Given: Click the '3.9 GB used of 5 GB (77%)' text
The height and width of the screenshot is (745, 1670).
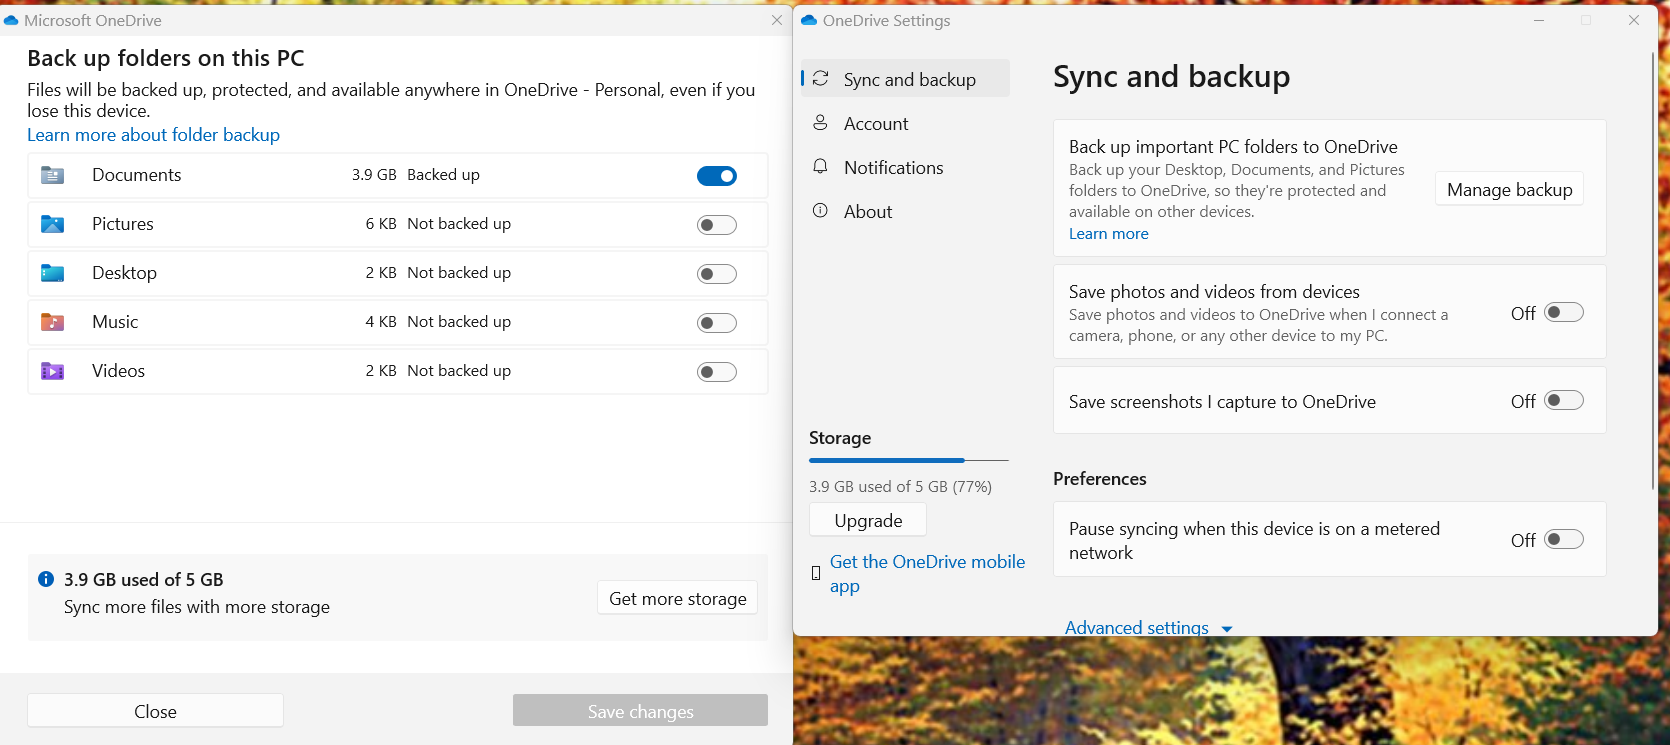Looking at the screenshot, I should 900,487.
